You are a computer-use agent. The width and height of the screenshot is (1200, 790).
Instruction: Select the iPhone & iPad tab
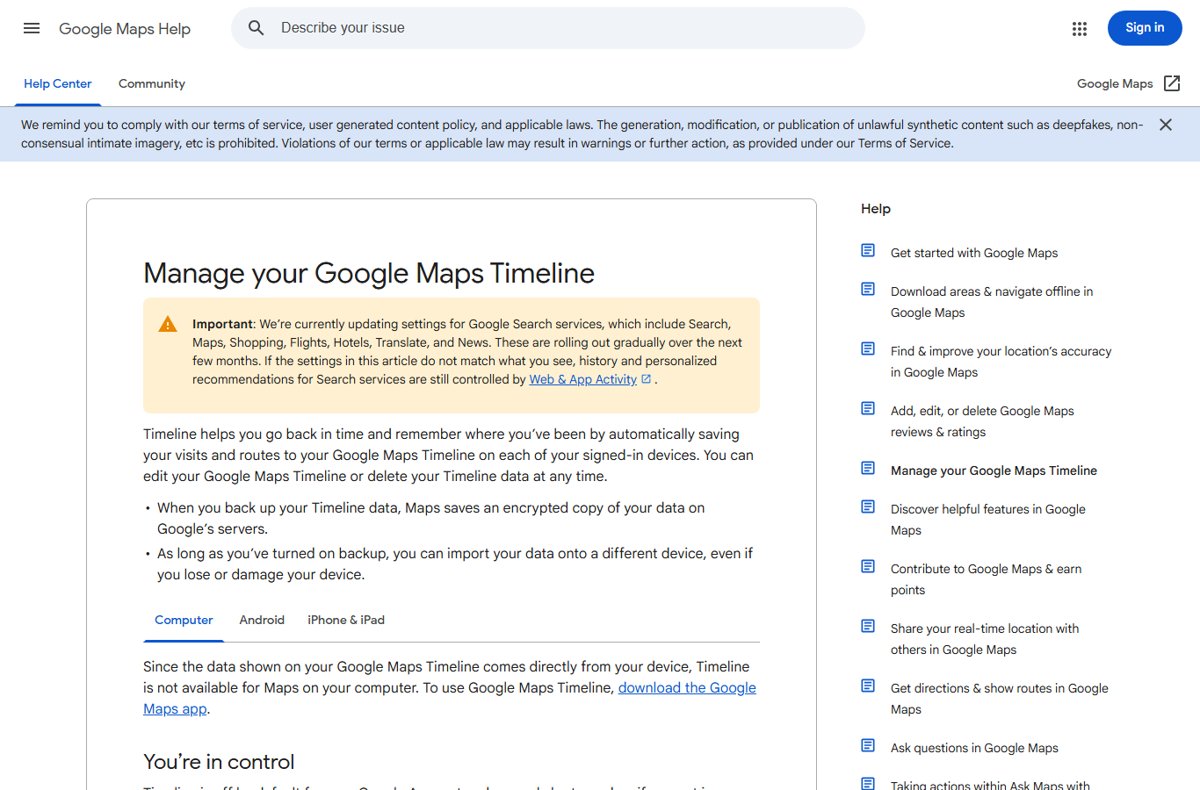346,620
